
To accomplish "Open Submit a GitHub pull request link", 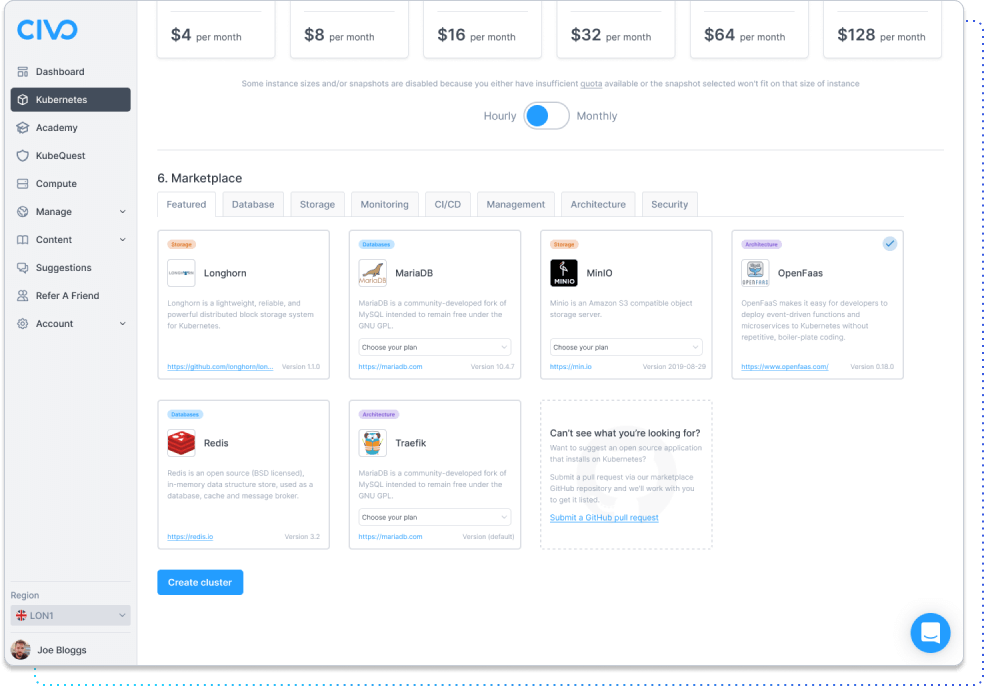I will click(604, 518).
